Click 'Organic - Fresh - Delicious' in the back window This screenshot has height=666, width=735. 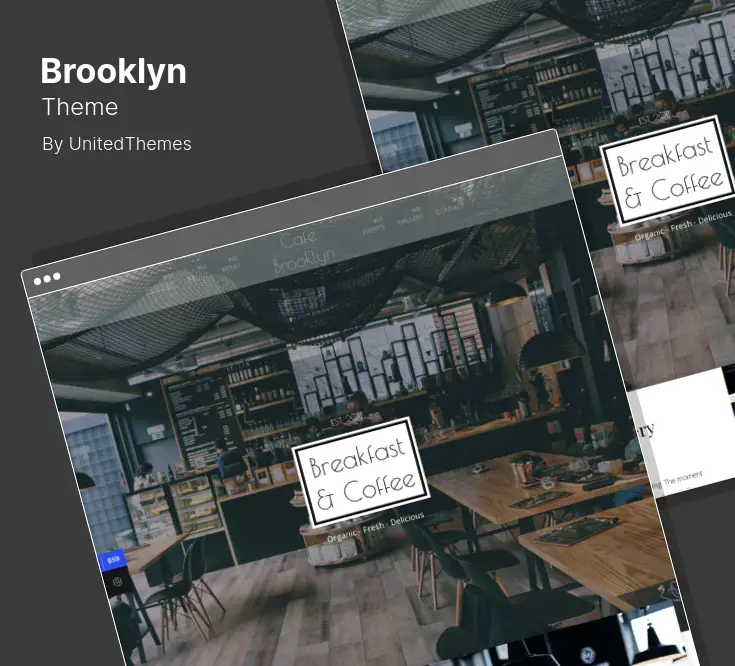tap(683, 225)
